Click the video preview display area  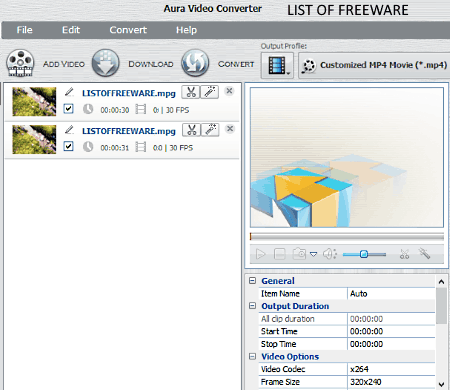click(347, 157)
